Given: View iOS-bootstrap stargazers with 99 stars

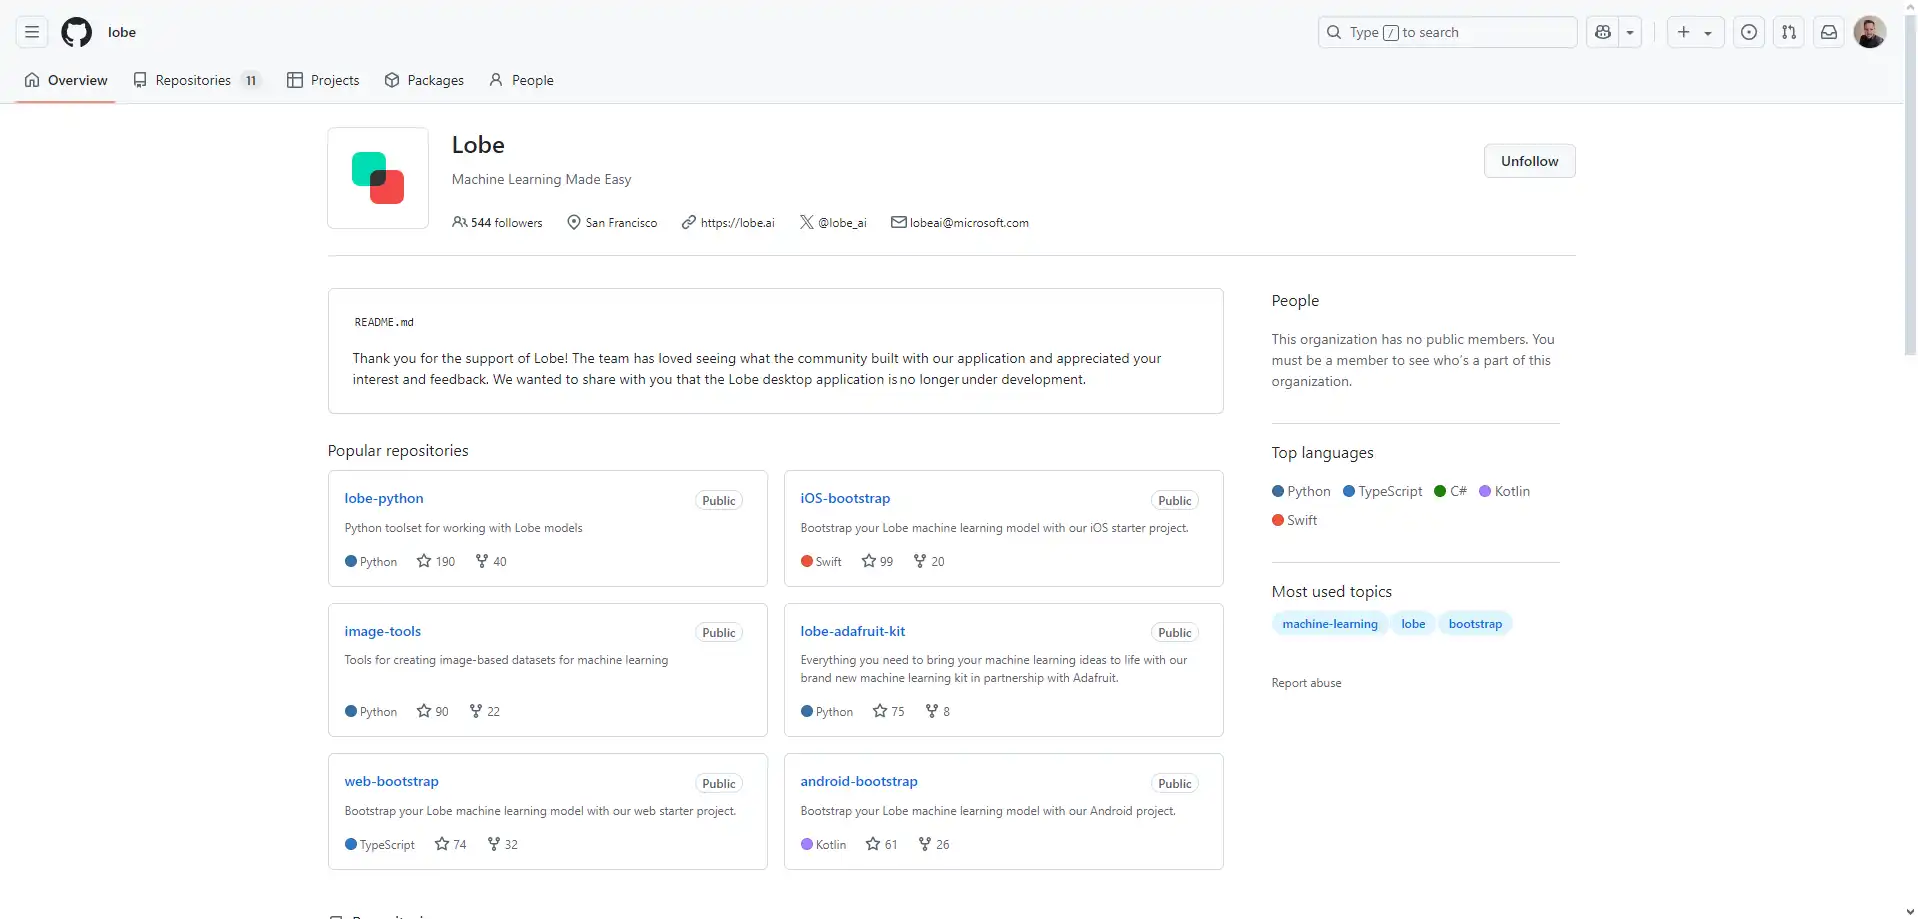Looking at the screenshot, I should pyautogui.click(x=877, y=561).
